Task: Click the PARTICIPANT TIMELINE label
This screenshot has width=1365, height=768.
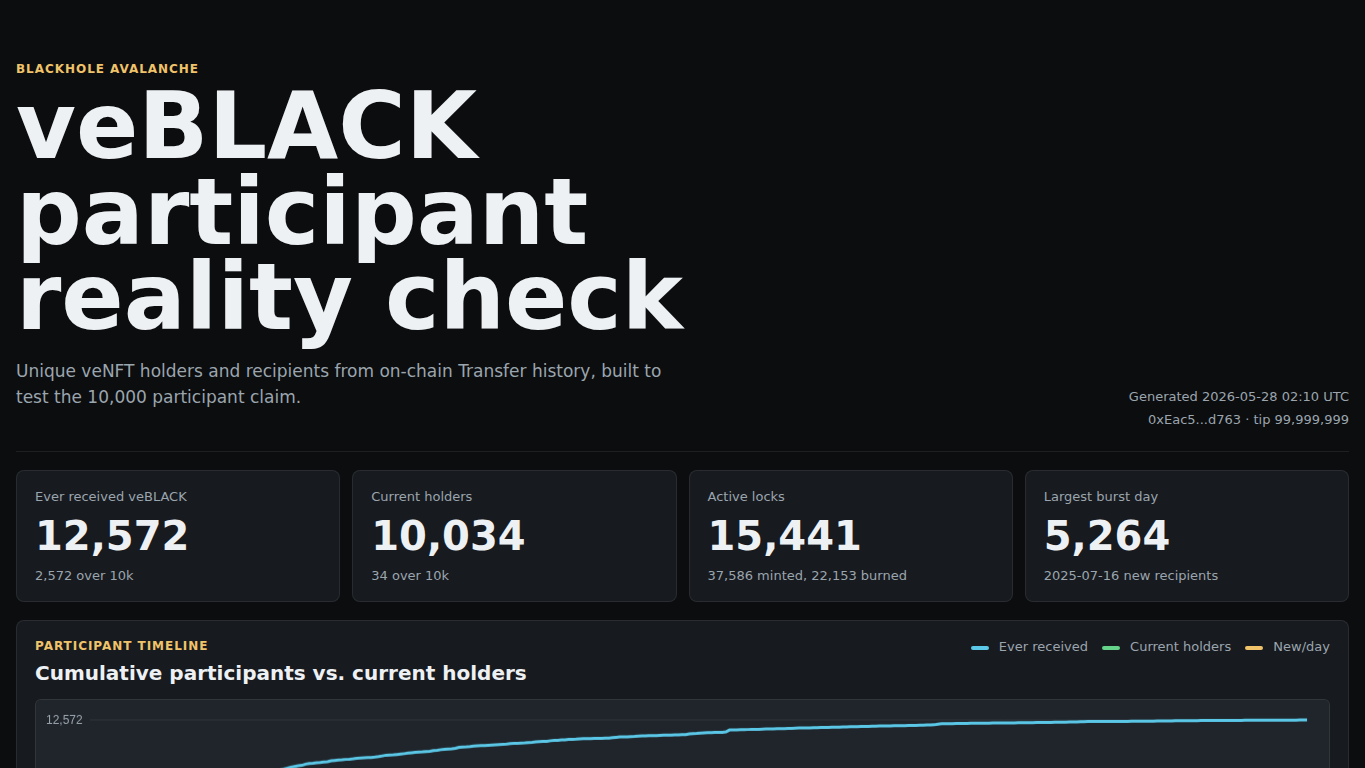Action: pyautogui.click(x=122, y=646)
